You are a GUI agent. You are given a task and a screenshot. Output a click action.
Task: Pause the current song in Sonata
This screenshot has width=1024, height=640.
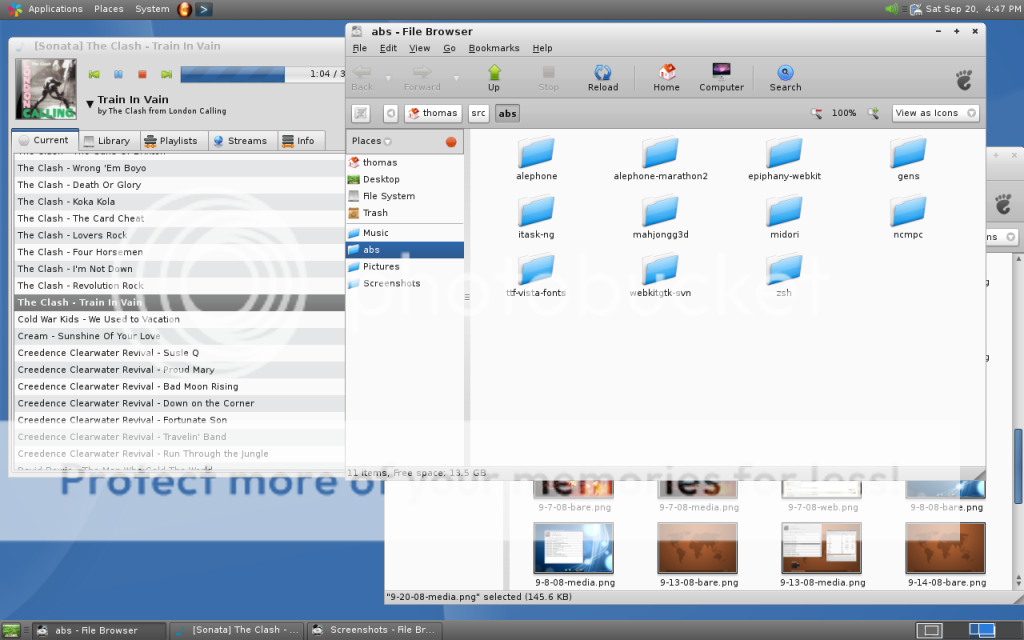click(118, 74)
